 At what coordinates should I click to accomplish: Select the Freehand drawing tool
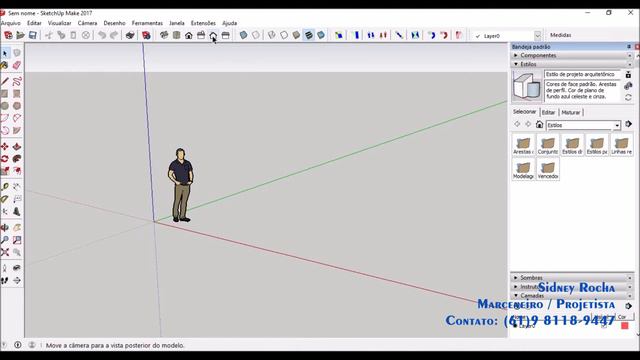point(17,81)
